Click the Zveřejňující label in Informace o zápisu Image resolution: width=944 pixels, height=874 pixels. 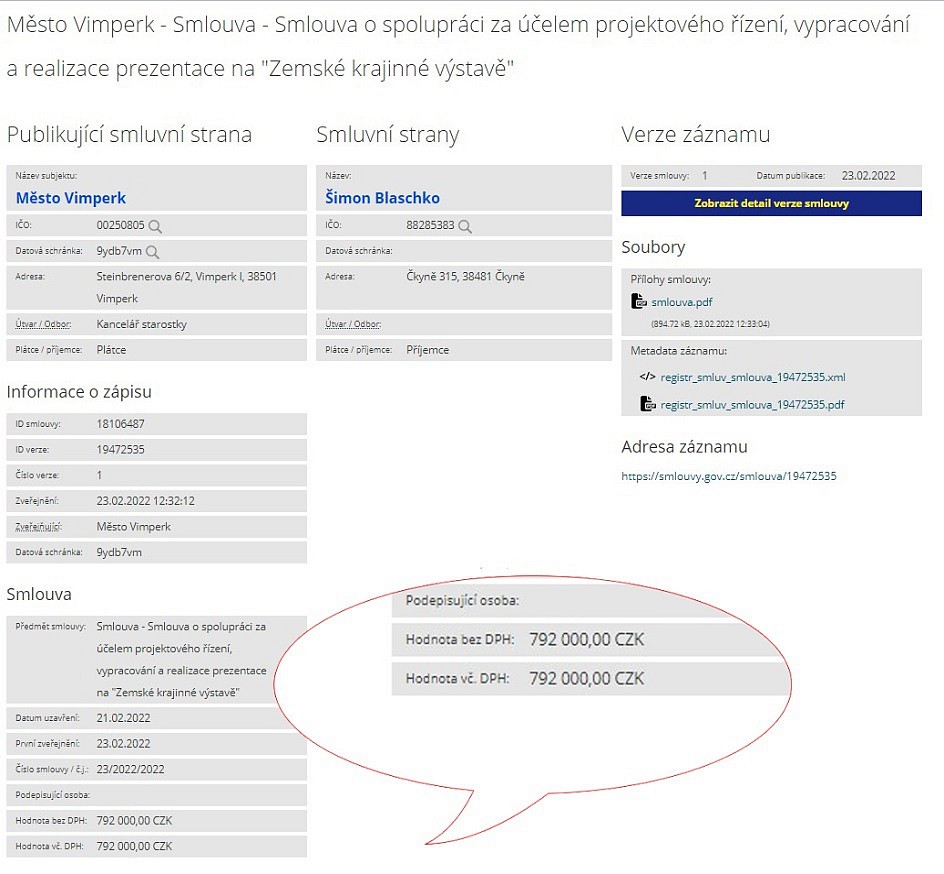tap(39, 527)
